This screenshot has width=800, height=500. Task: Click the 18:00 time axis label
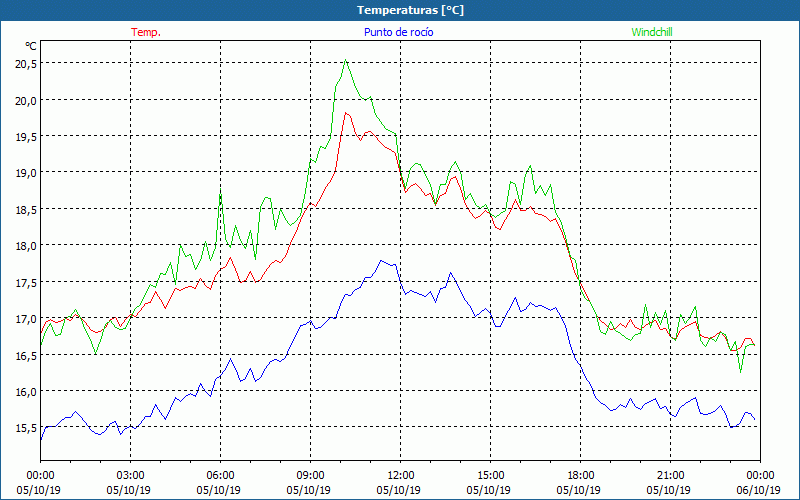pyautogui.click(x=580, y=476)
